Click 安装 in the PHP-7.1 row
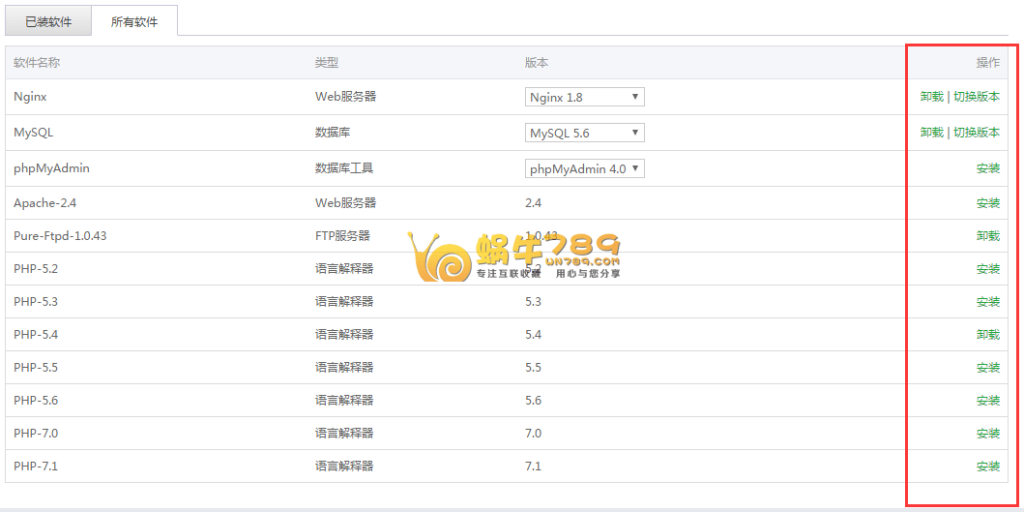 987,467
